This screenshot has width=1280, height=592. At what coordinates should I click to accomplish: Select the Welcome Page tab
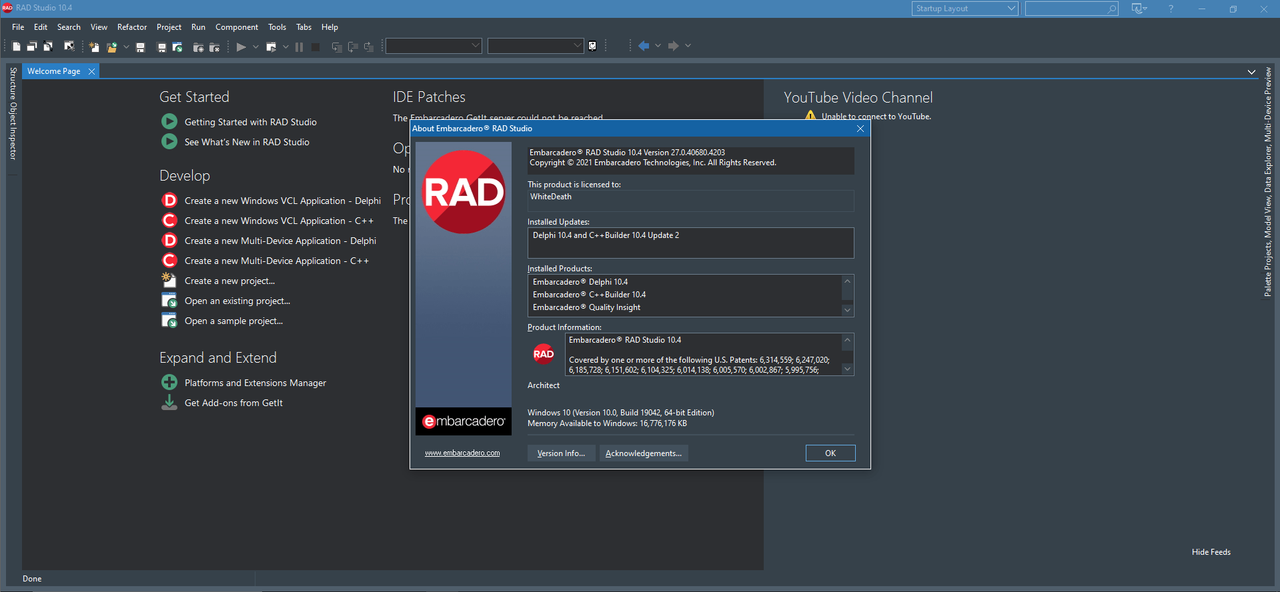point(54,71)
